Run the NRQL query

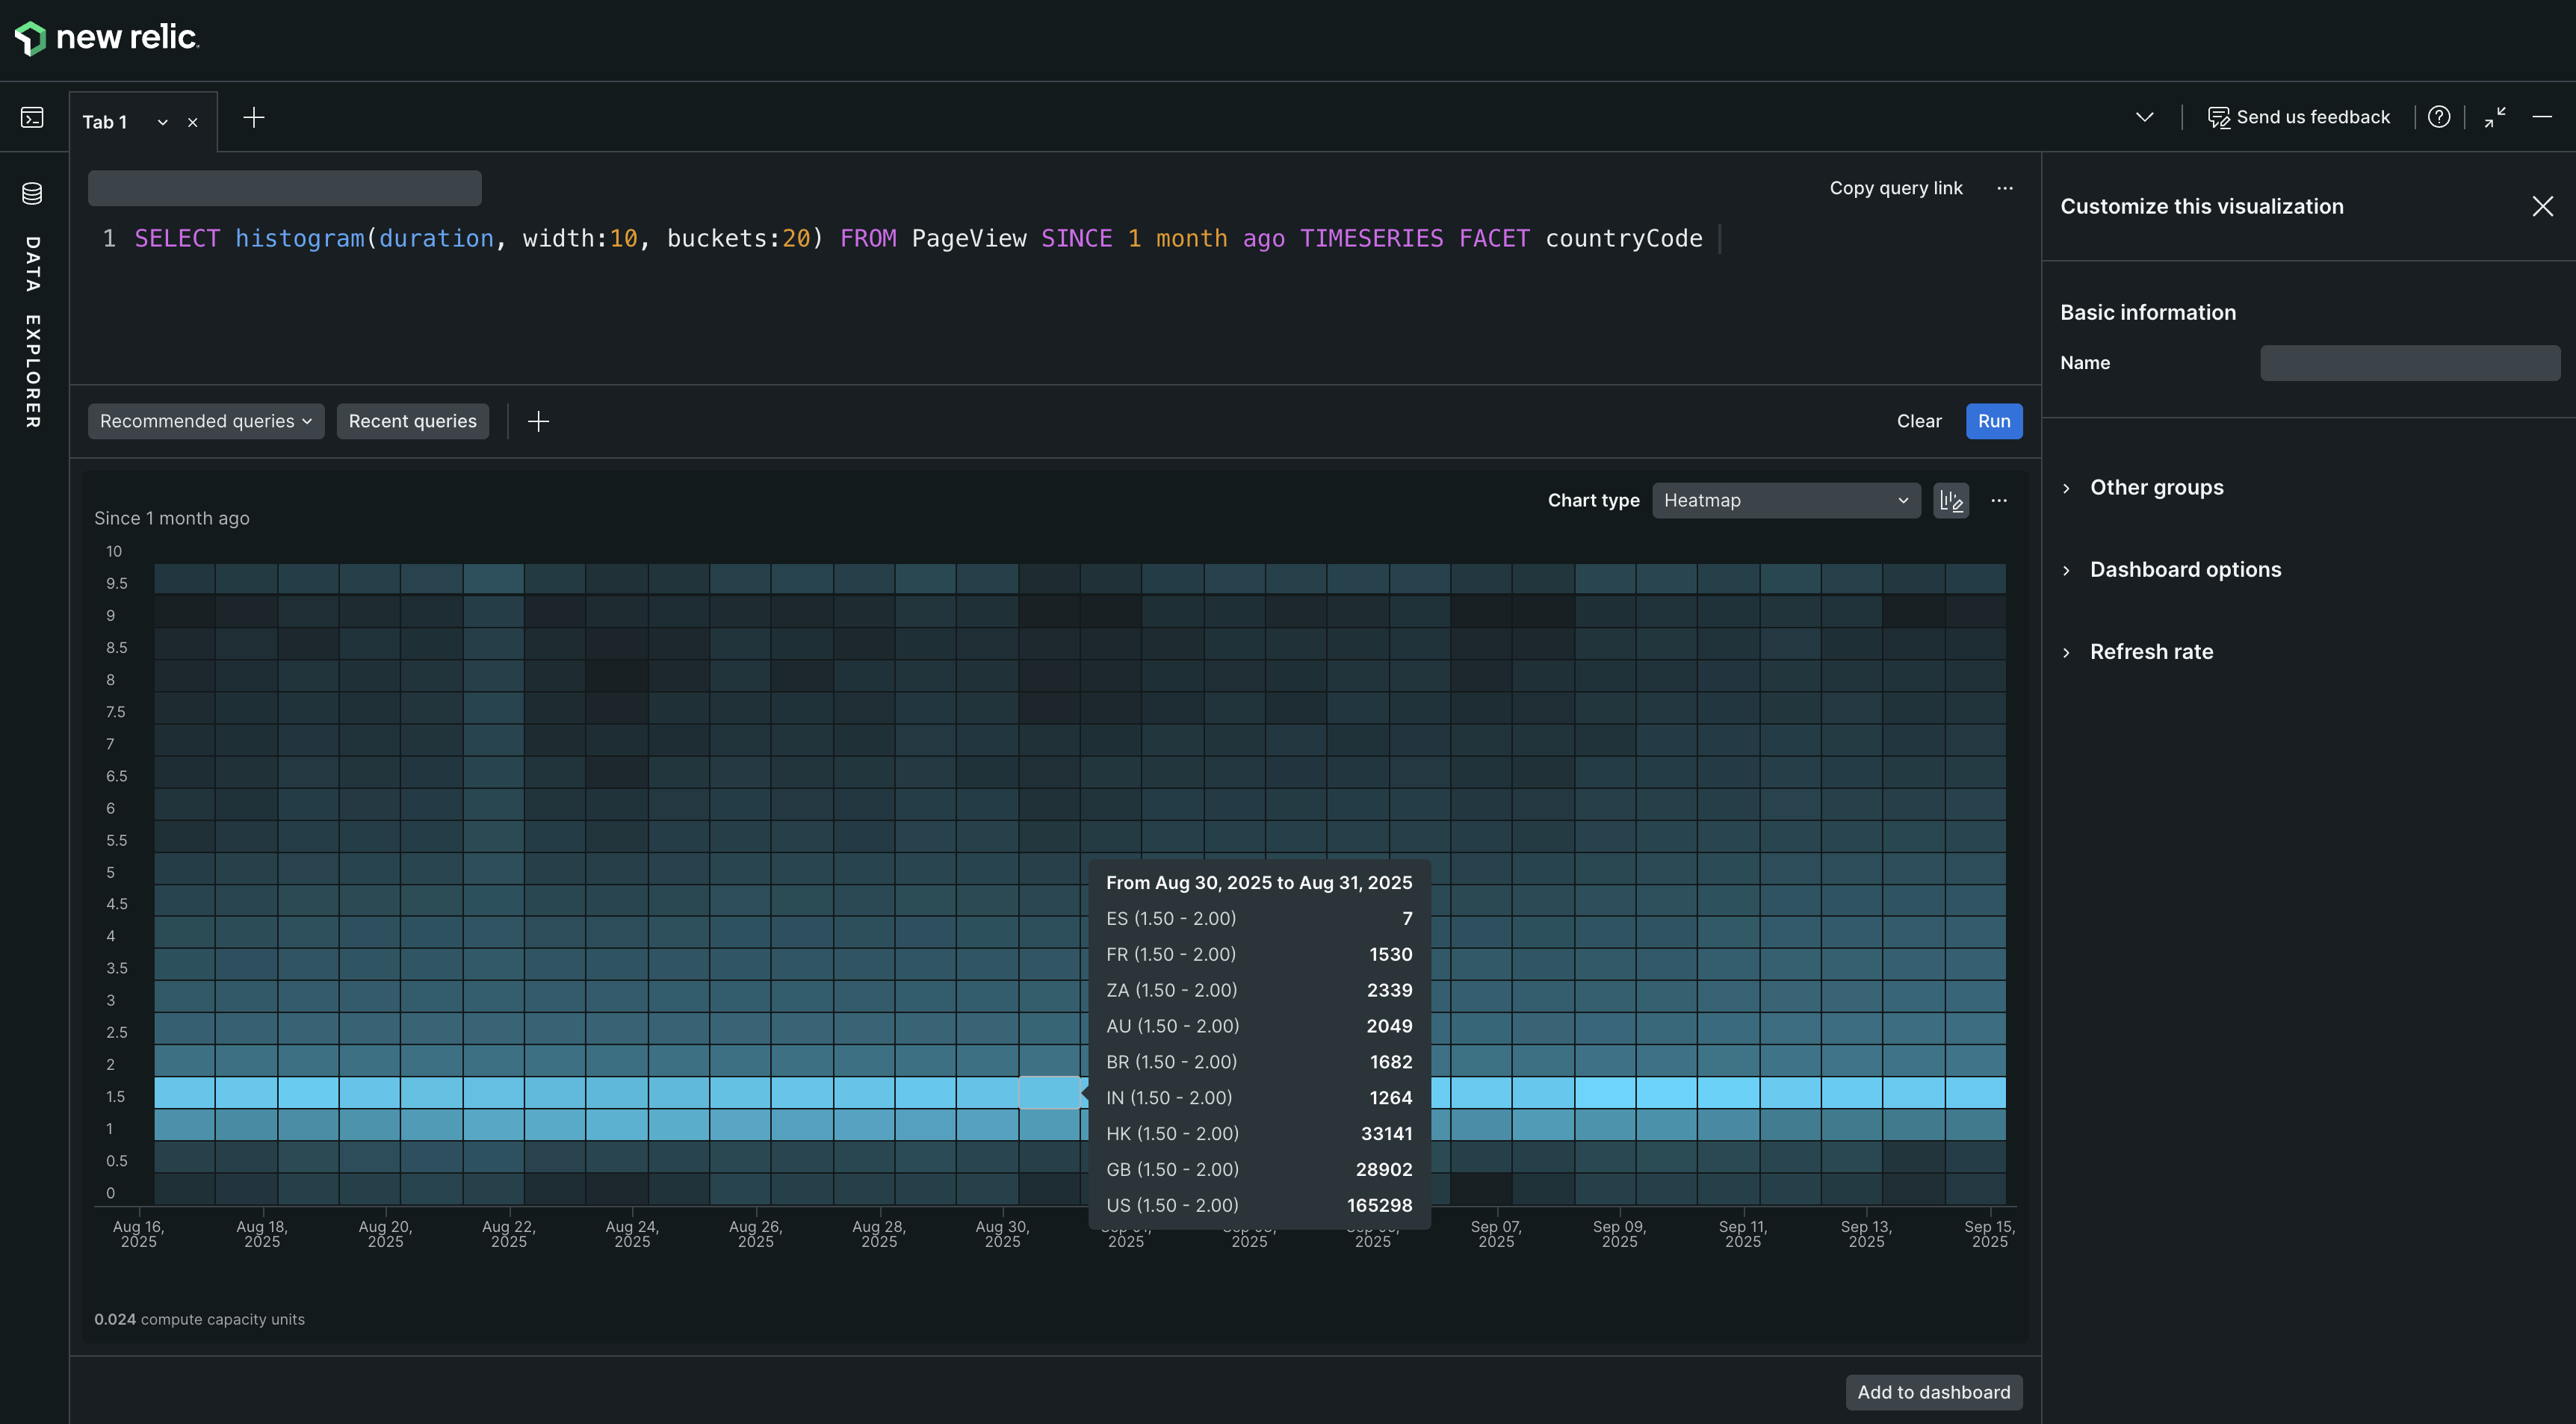point(1993,421)
